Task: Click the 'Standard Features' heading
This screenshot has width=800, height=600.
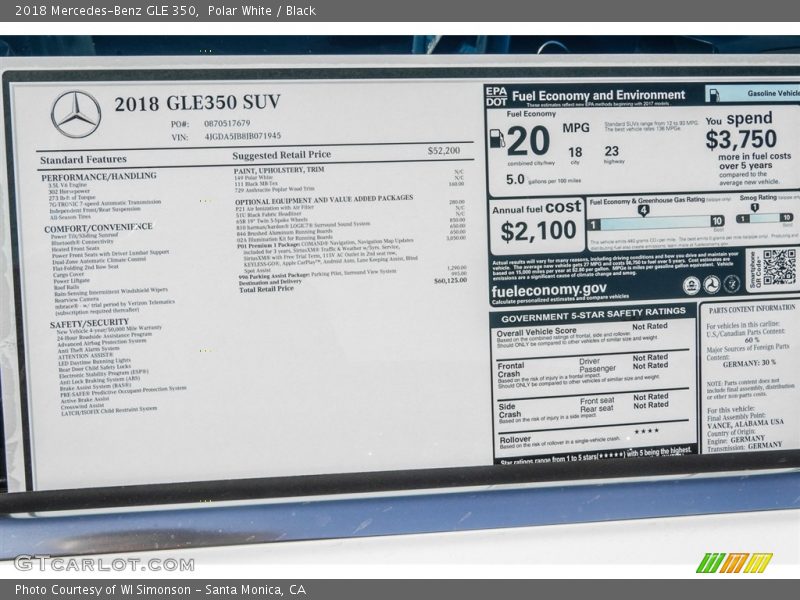Action: click(83, 160)
